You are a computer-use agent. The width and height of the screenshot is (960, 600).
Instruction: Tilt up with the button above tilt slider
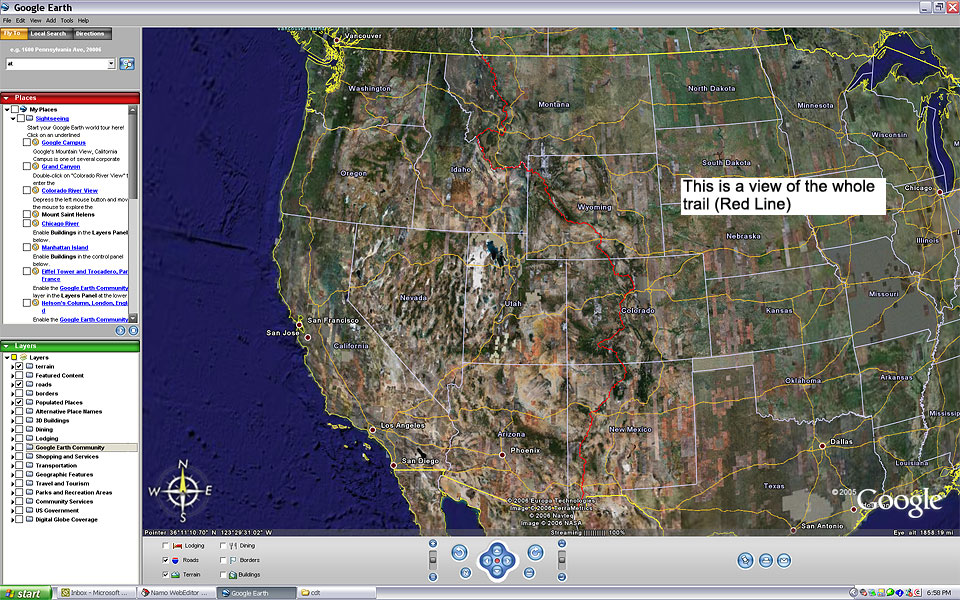(561, 543)
